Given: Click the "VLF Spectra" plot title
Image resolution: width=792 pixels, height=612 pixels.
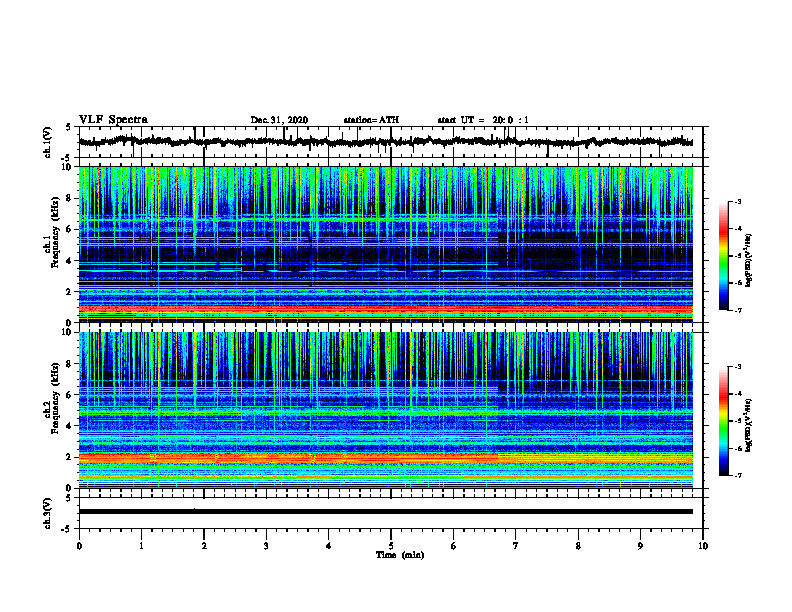Looking at the screenshot, I should tap(113, 120).
